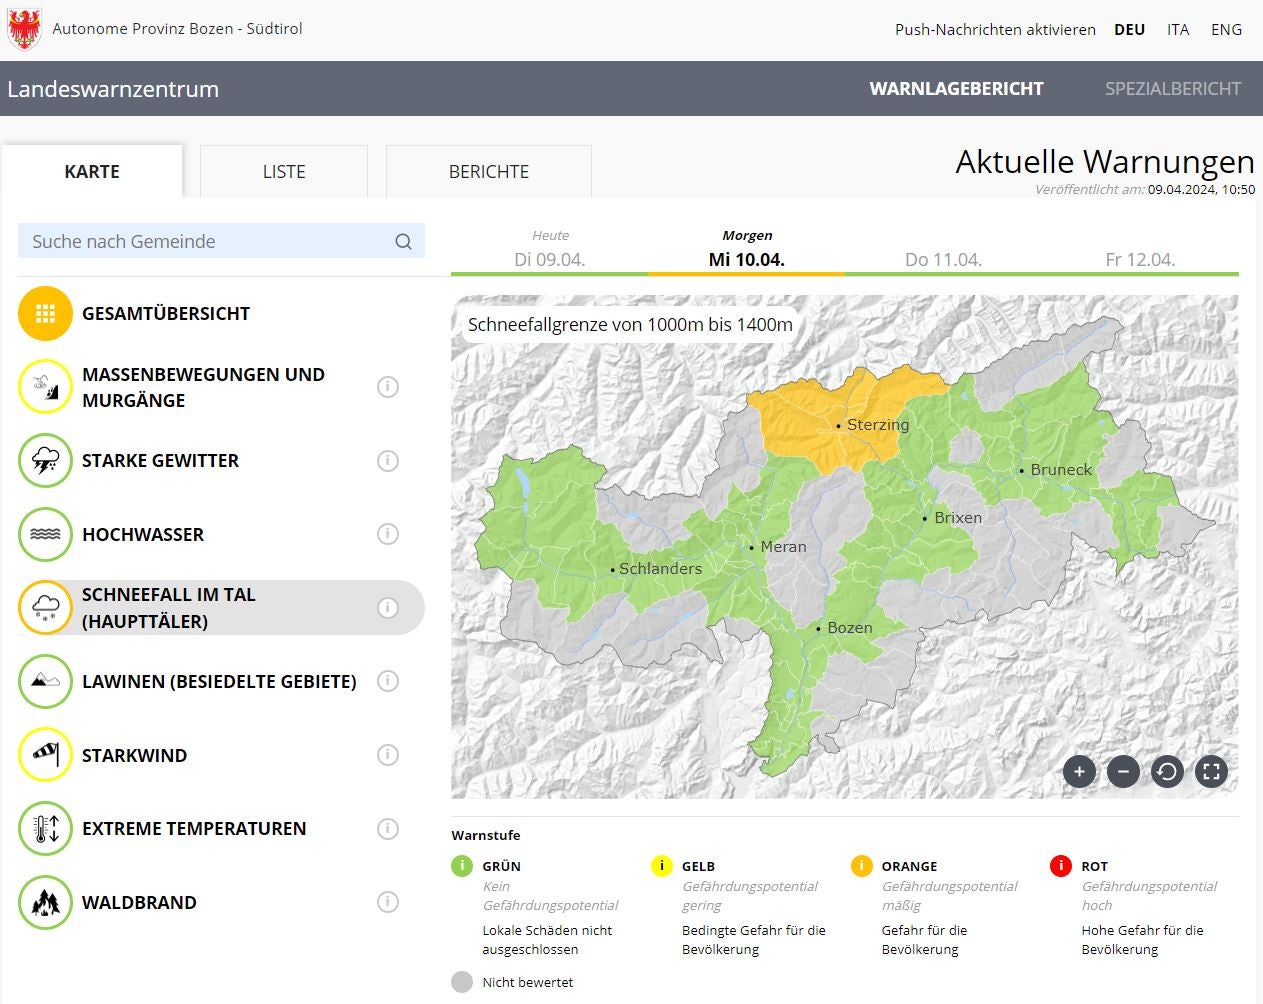Open the BERICHTE tab

tap(488, 172)
